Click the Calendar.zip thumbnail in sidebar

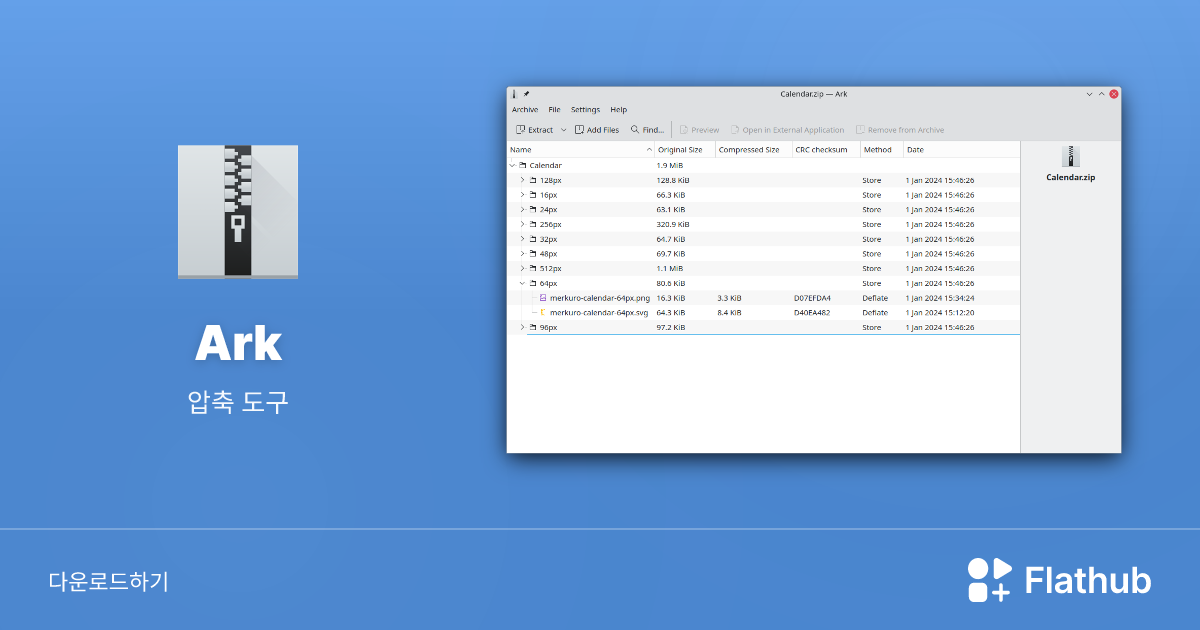click(1070, 158)
